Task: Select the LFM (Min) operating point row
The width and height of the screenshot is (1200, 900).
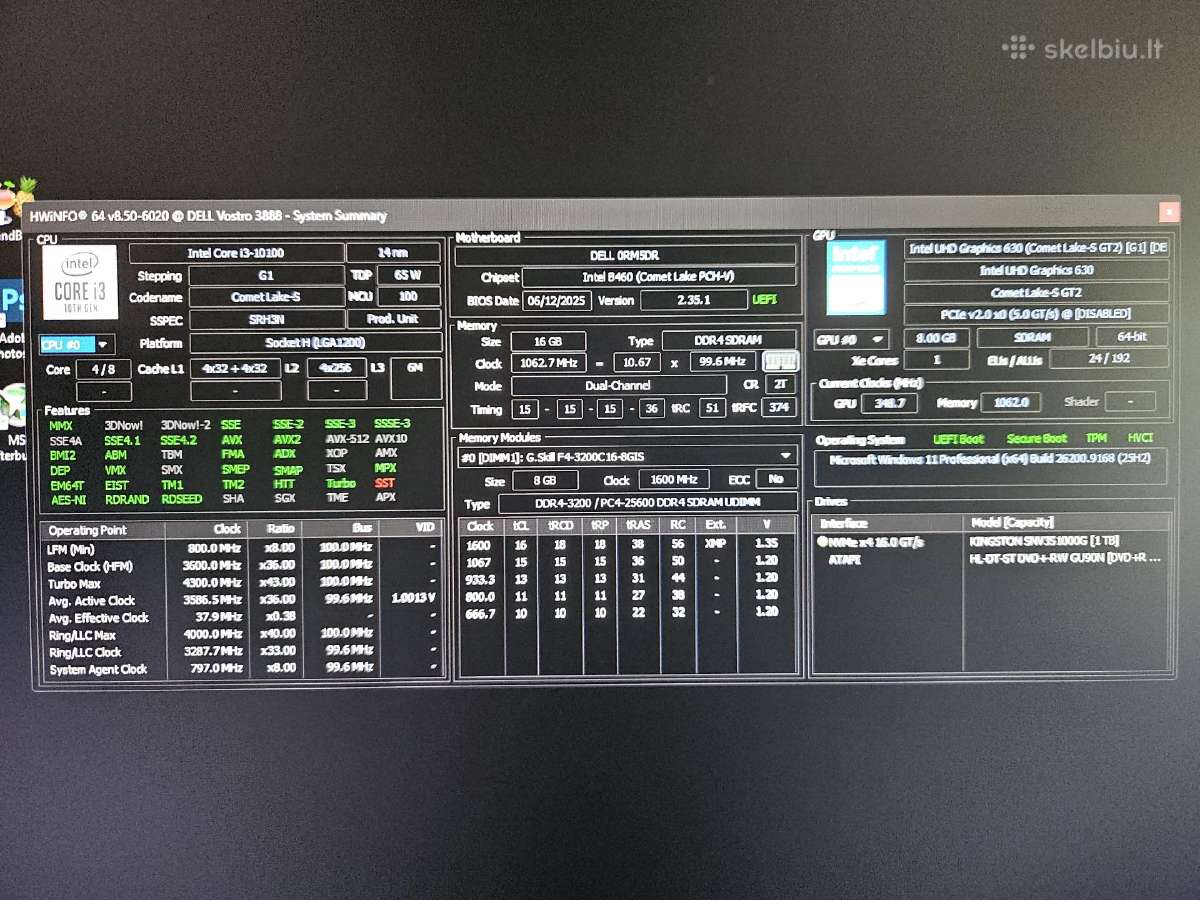Action: [x=242, y=548]
